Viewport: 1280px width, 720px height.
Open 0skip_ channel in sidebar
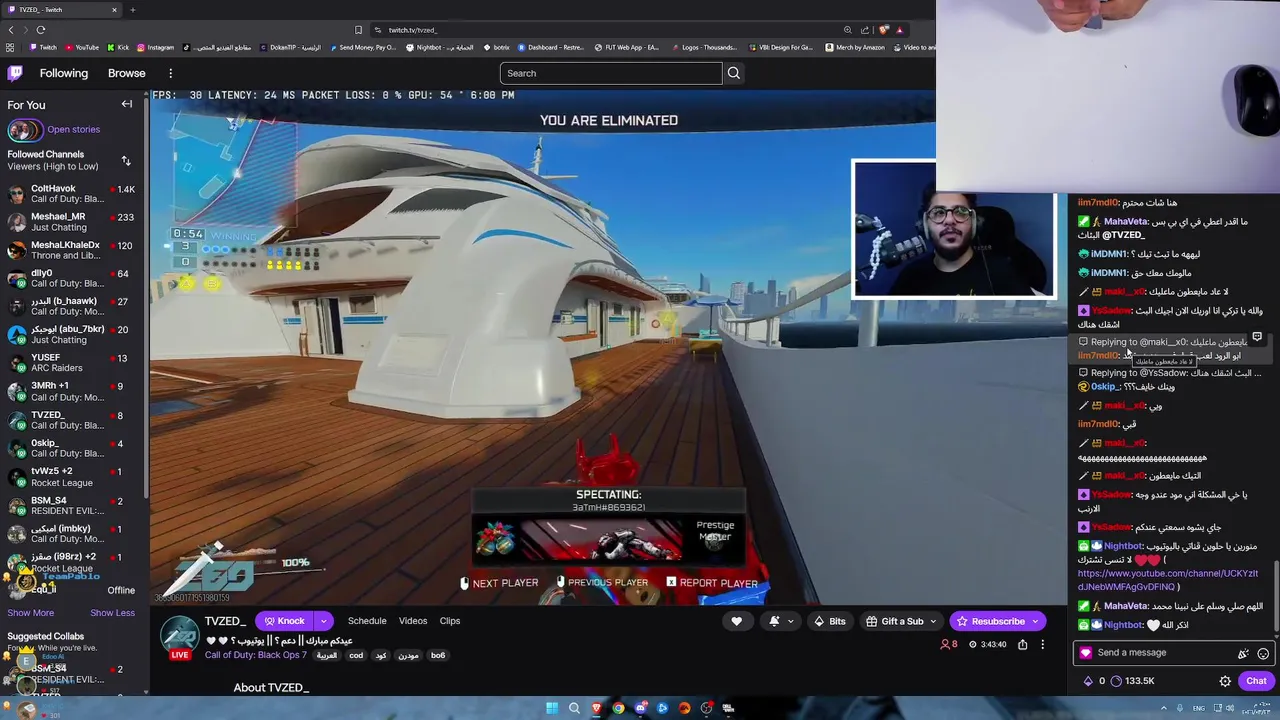click(x=72, y=448)
